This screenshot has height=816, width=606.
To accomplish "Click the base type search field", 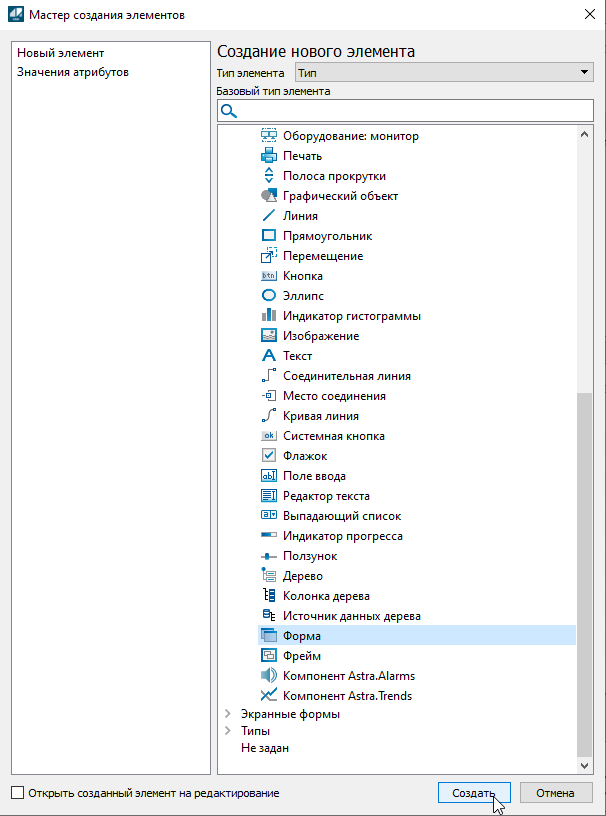I will [x=410, y=111].
